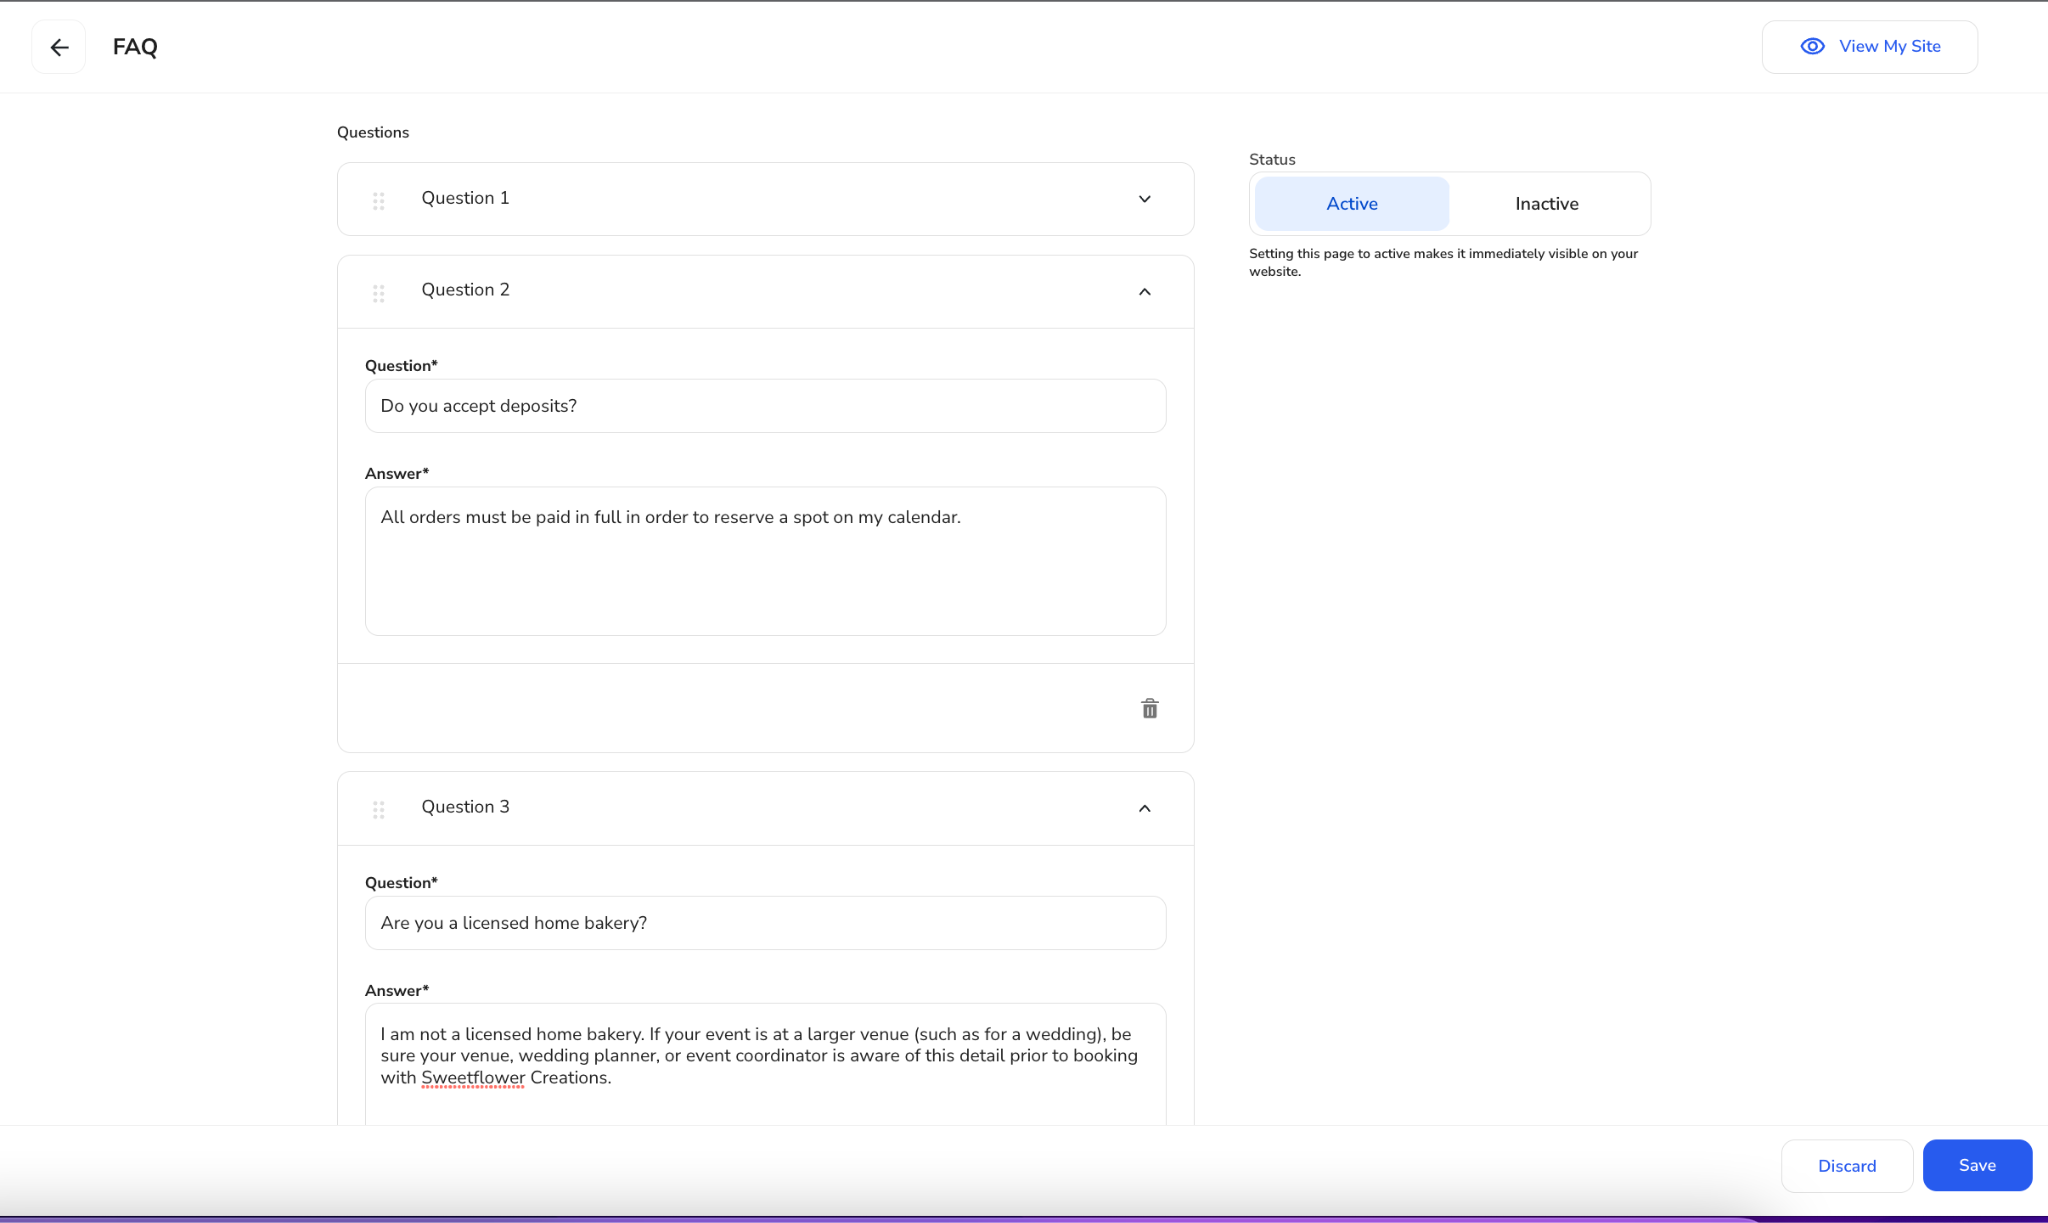Set page status to Inactive
Screen dimensions: 2048x1223
(x=1546, y=204)
